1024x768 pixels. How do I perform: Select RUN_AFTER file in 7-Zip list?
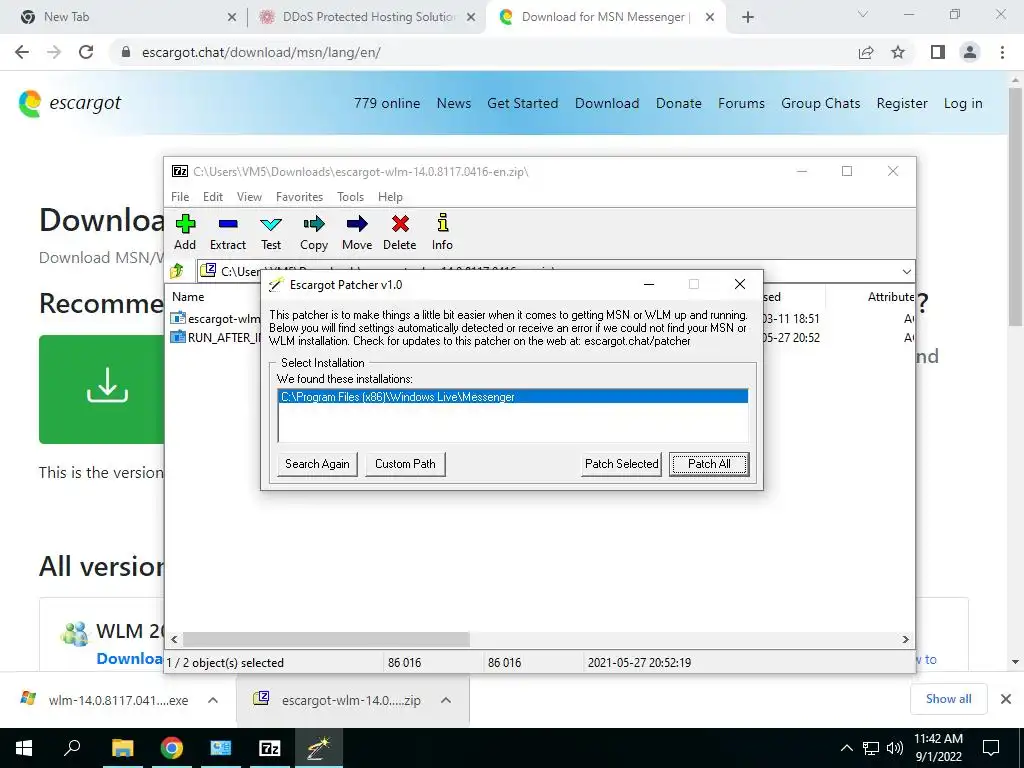[216, 338]
